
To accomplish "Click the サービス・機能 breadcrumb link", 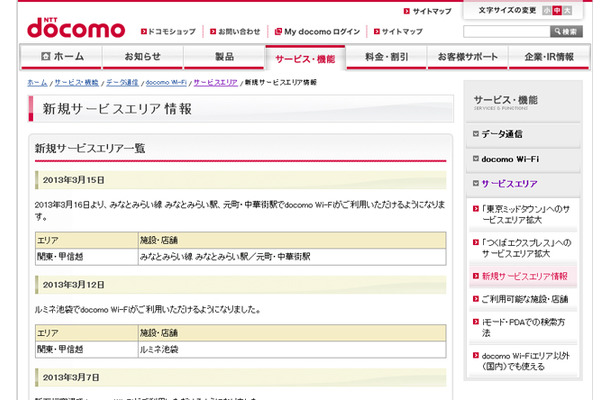I will click(76, 82).
